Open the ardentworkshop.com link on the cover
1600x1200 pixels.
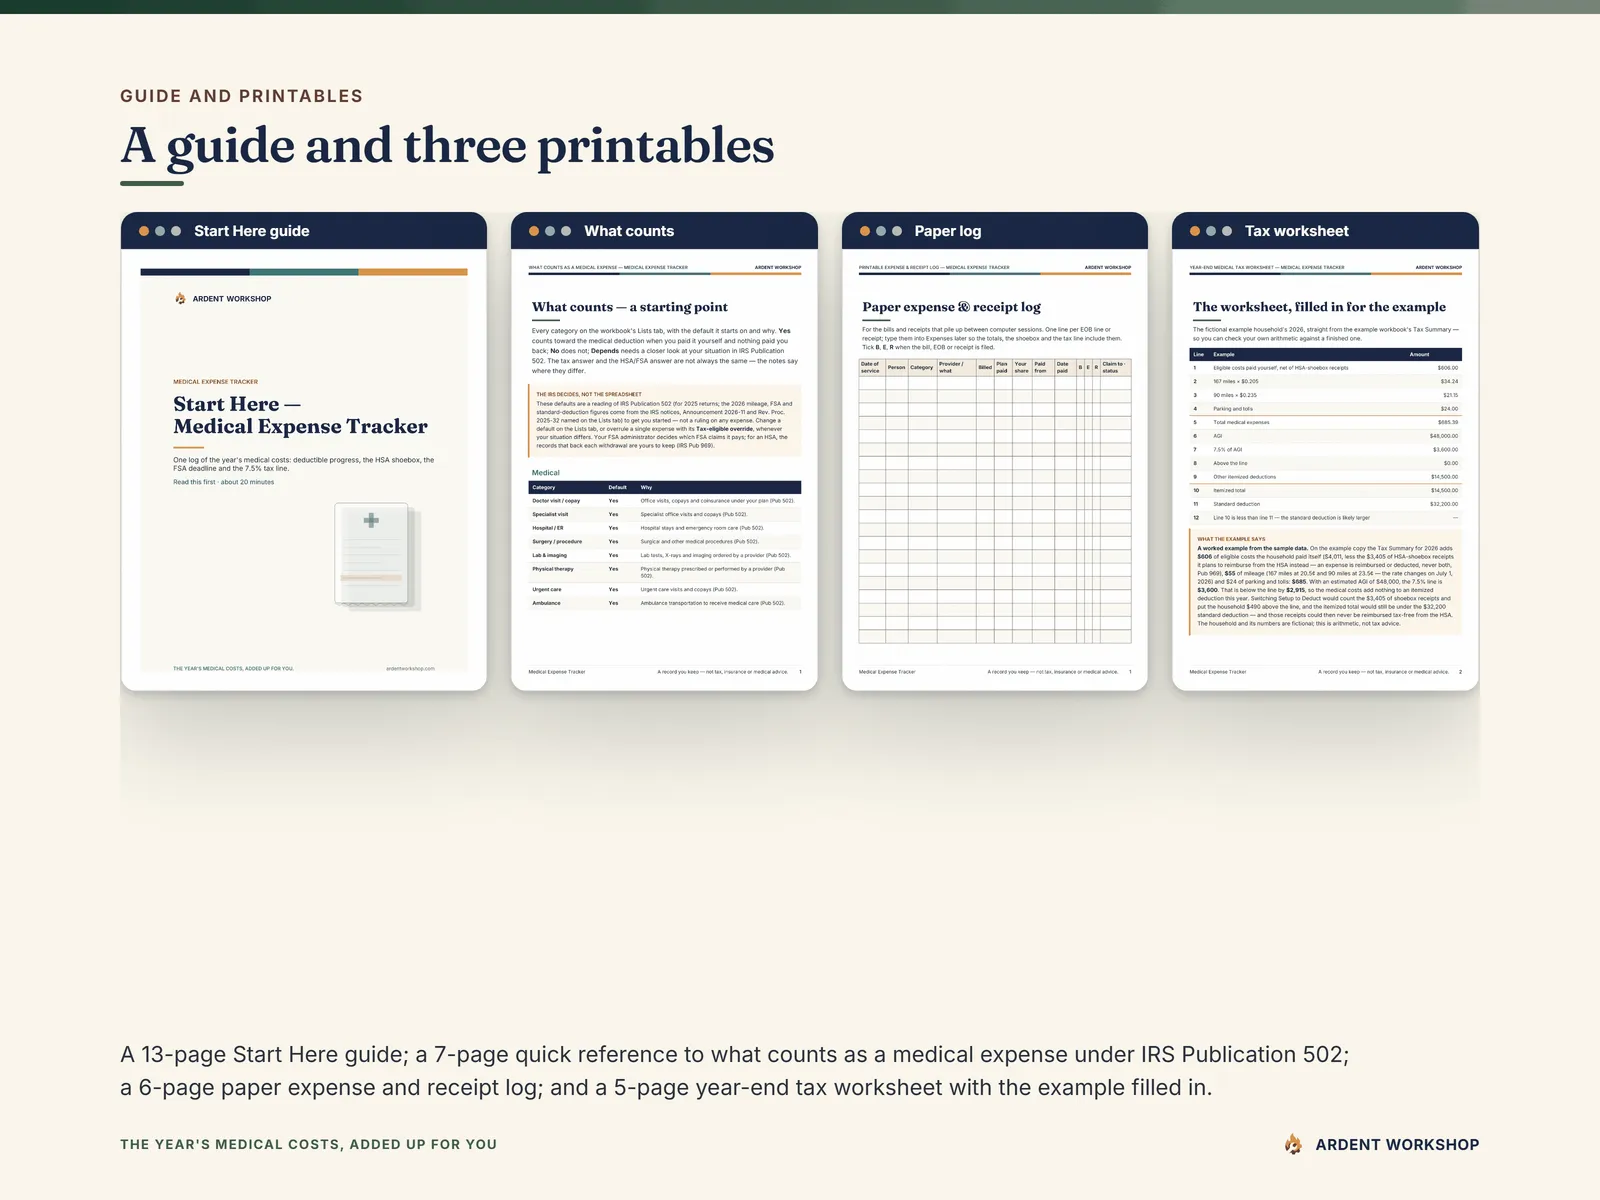click(x=410, y=668)
